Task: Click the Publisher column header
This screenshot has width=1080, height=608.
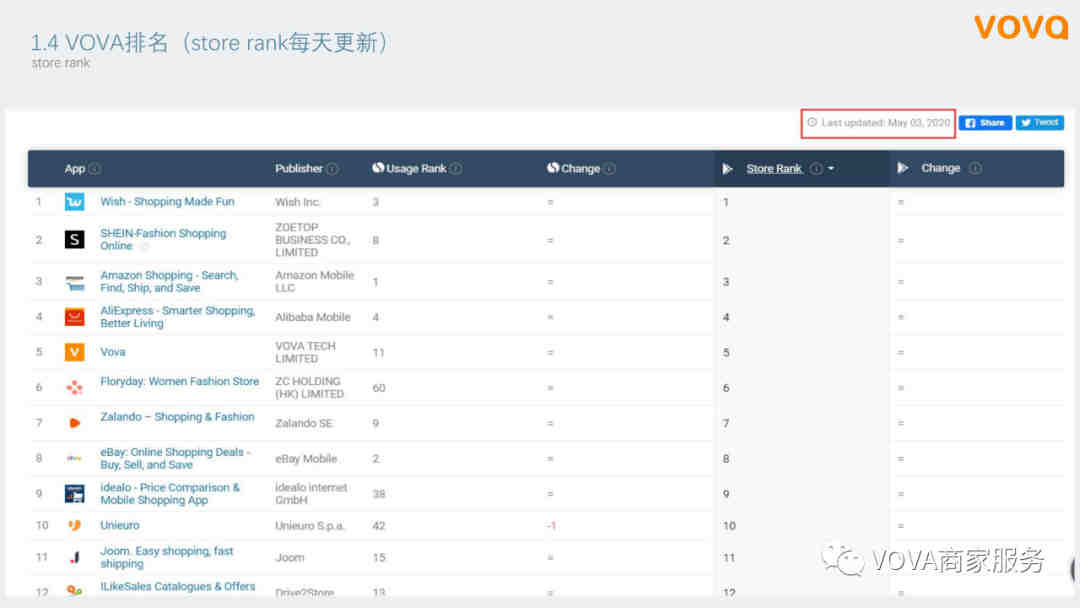Action: [x=298, y=169]
